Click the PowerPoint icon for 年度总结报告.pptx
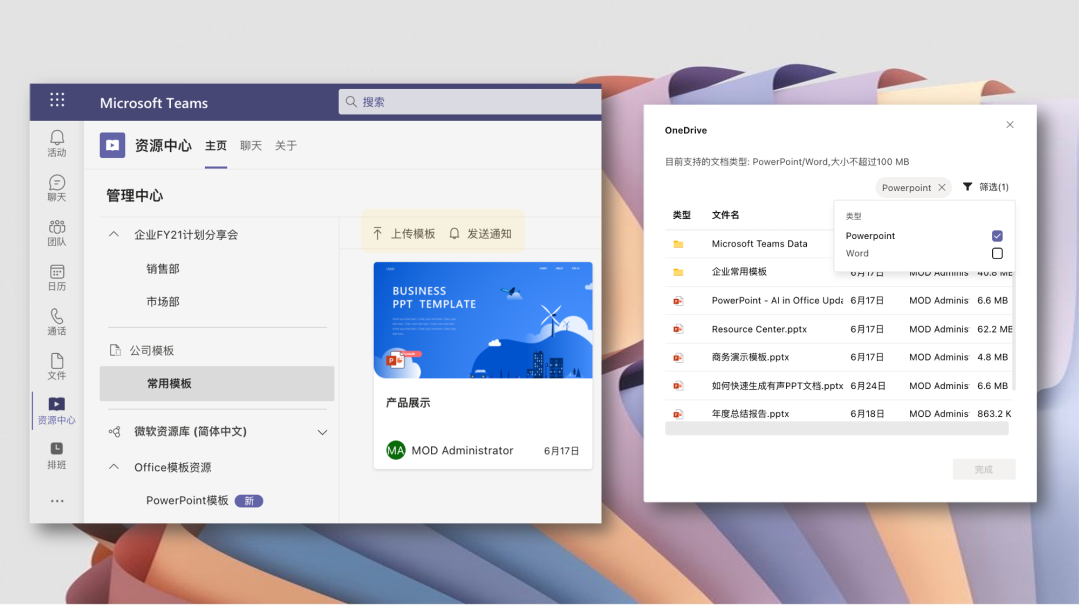Image resolution: width=1080 pixels, height=607 pixels. point(678,414)
